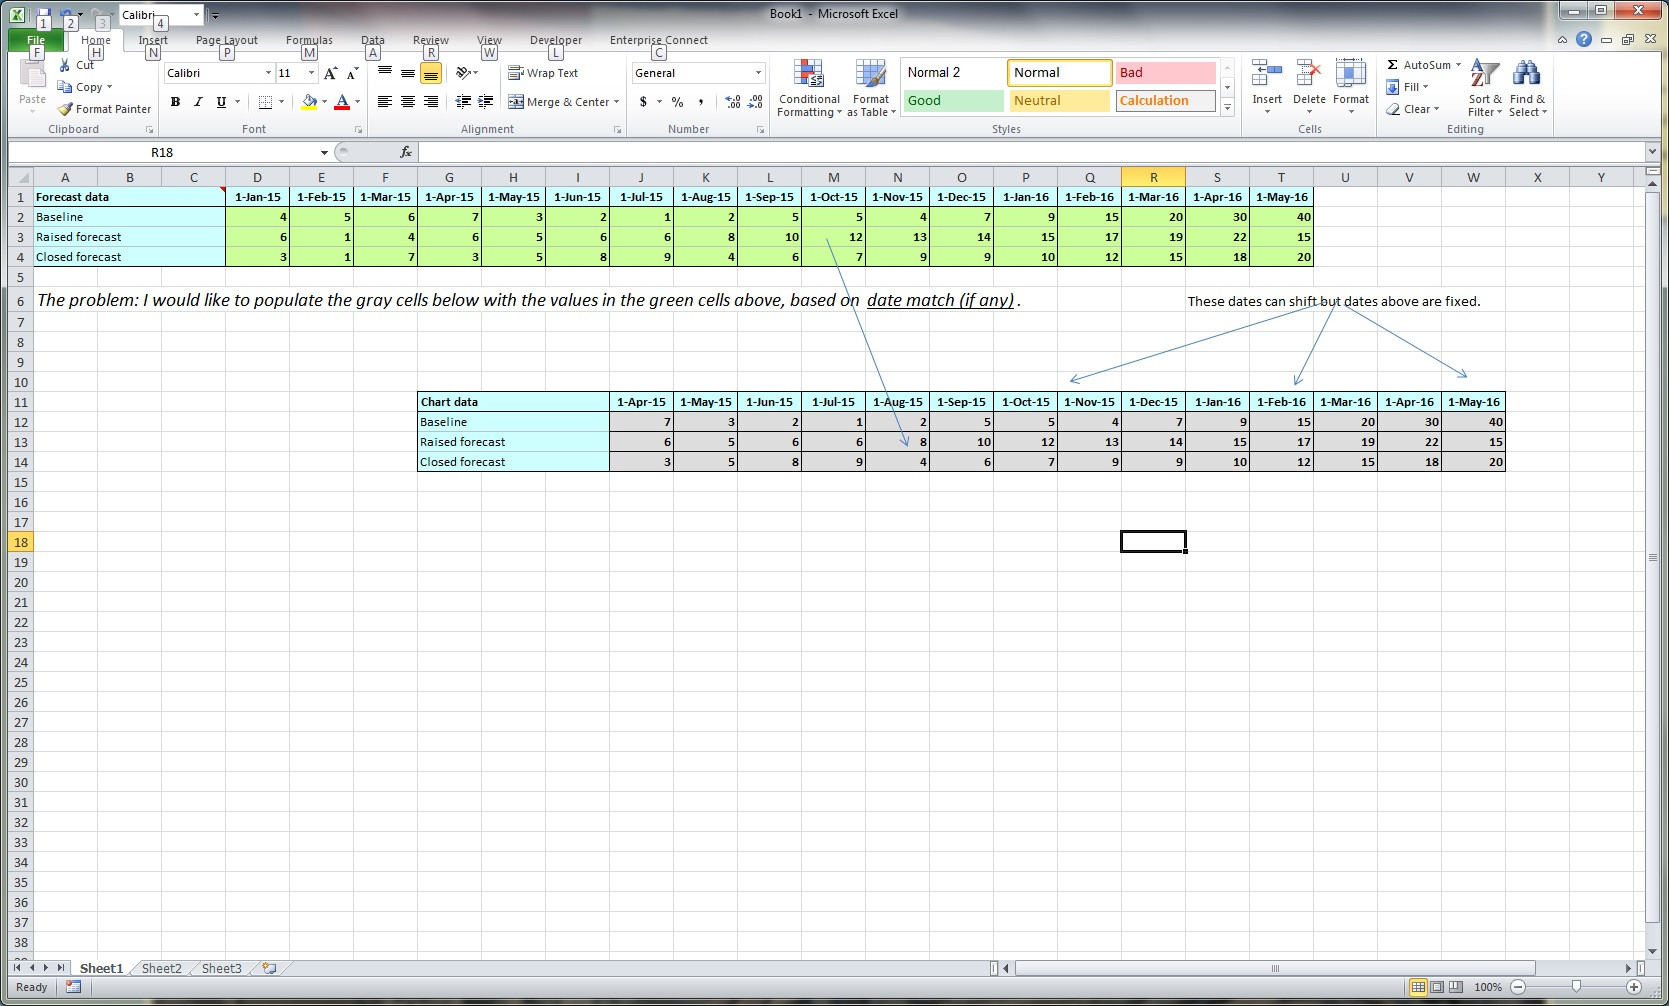The width and height of the screenshot is (1669, 1006).
Task: Click Increase Decimal icon
Action: [x=733, y=101]
